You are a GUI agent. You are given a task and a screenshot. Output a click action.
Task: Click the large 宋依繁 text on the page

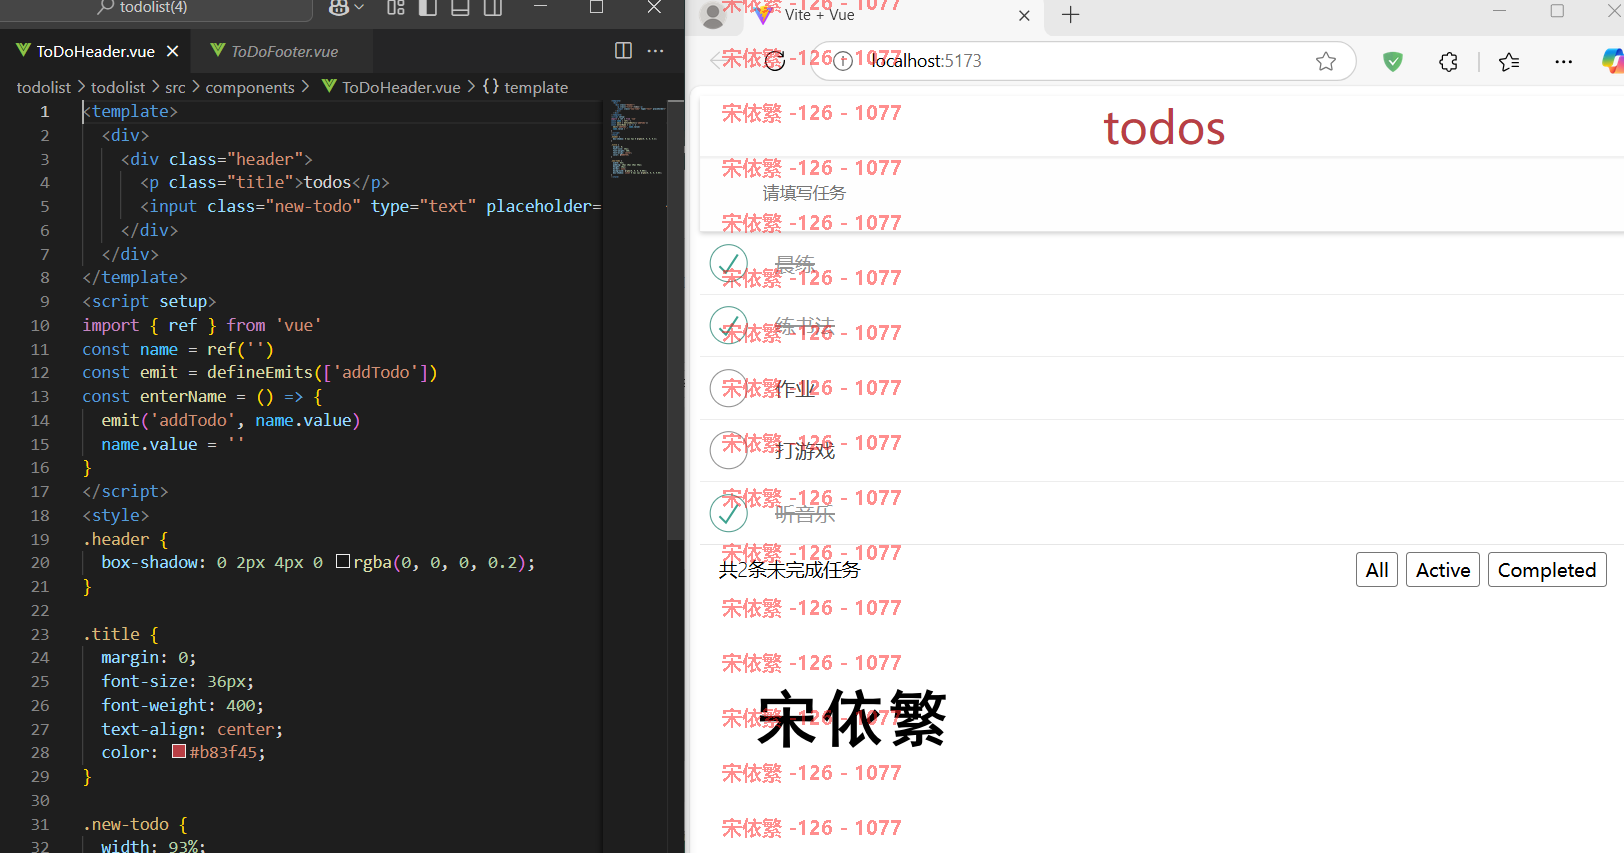pyautogui.click(x=852, y=718)
